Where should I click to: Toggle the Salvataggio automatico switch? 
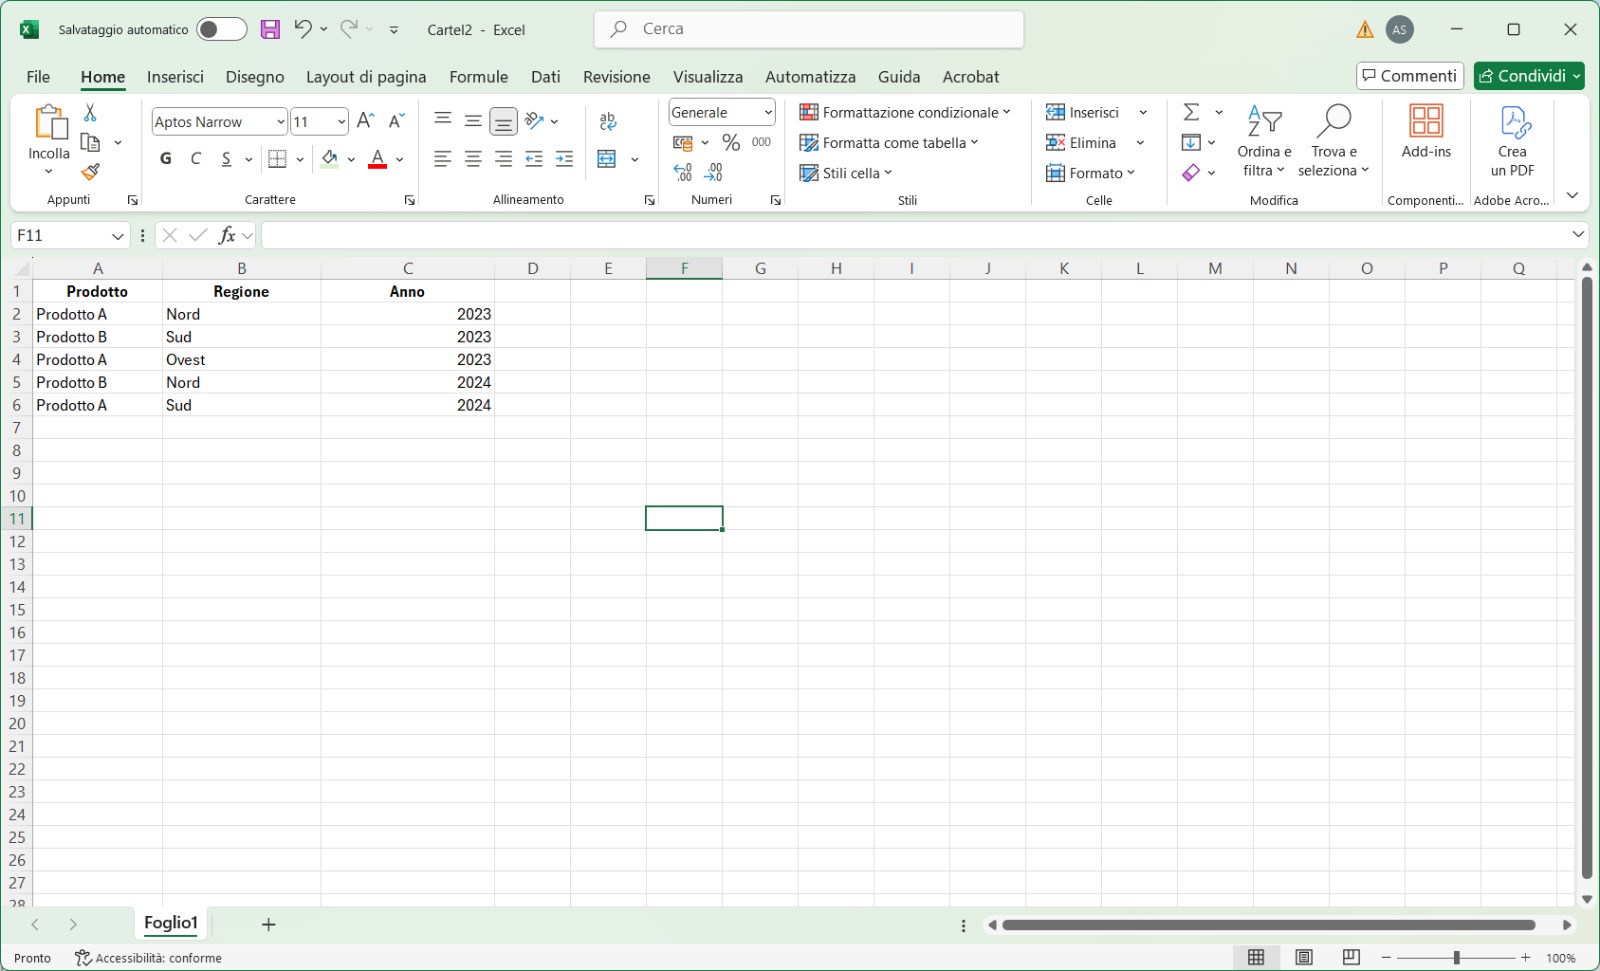click(x=221, y=30)
